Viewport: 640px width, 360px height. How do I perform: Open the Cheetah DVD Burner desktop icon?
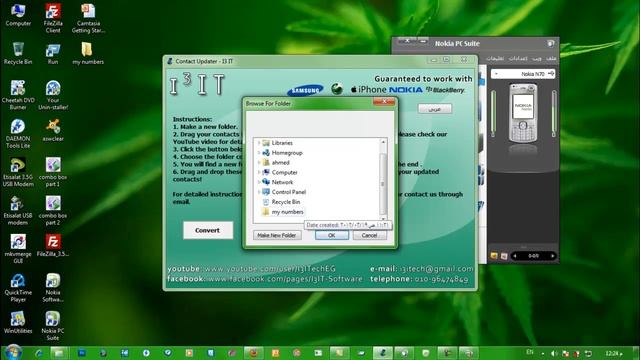click(x=18, y=95)
